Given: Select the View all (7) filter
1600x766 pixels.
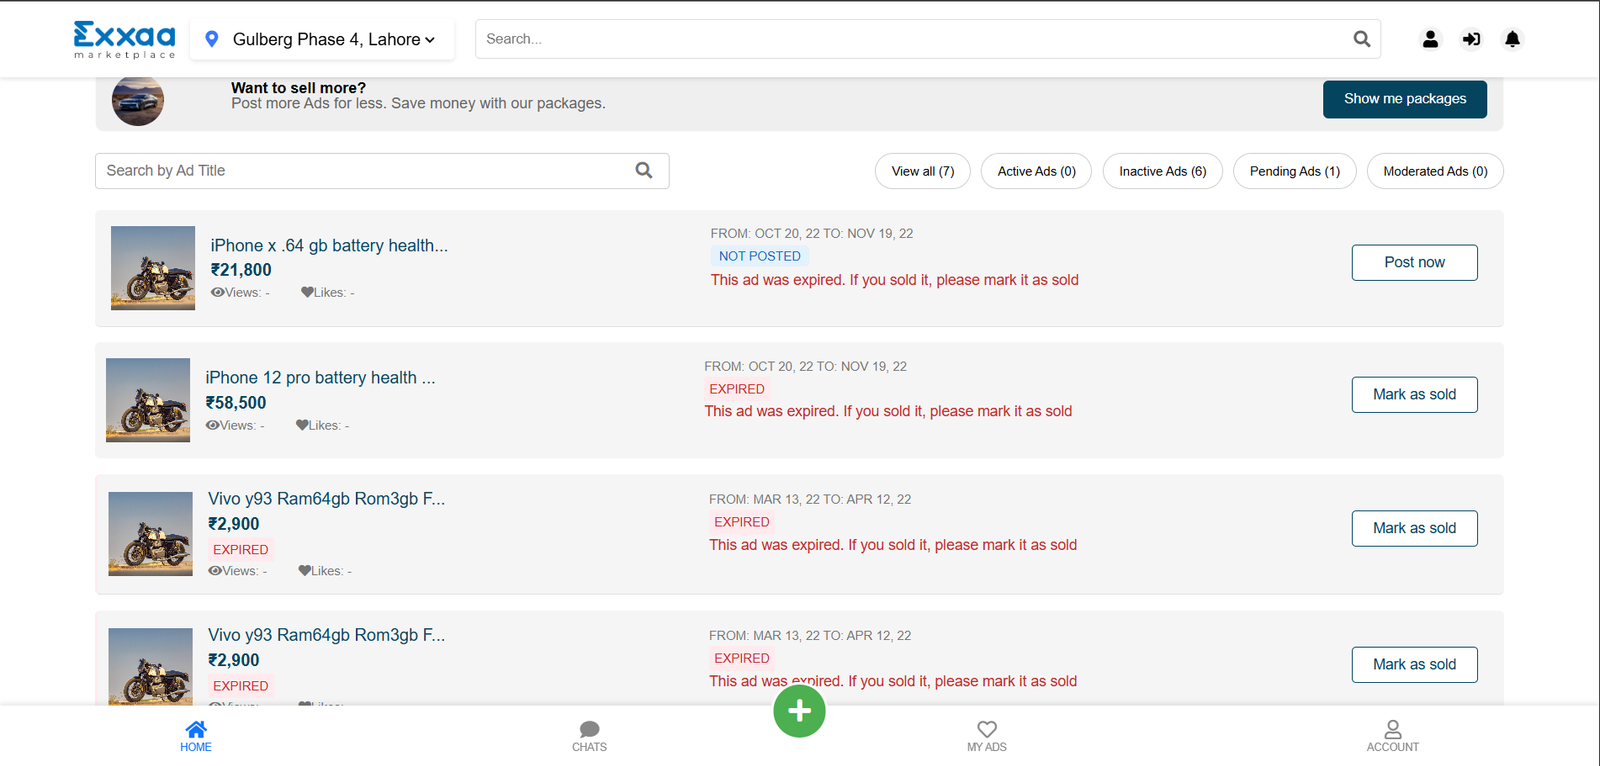Looking at the screenshot, I should click(922, 171).
